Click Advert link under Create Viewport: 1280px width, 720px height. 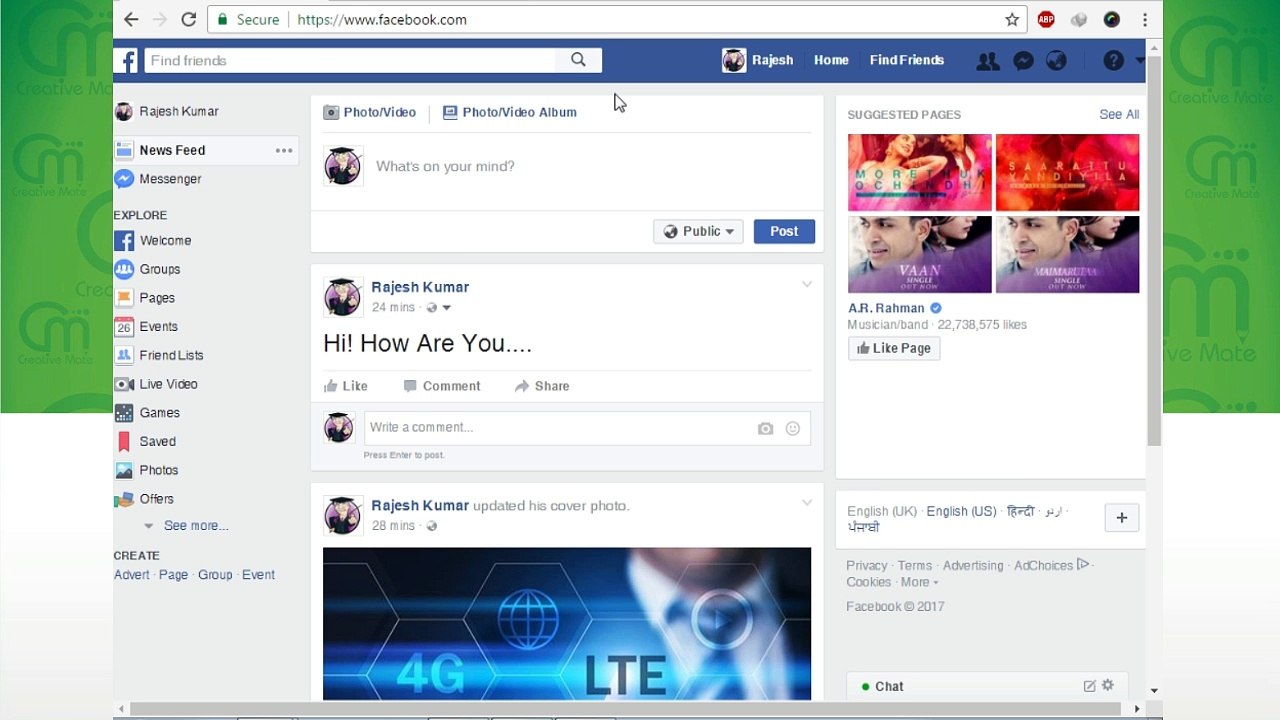132,575
